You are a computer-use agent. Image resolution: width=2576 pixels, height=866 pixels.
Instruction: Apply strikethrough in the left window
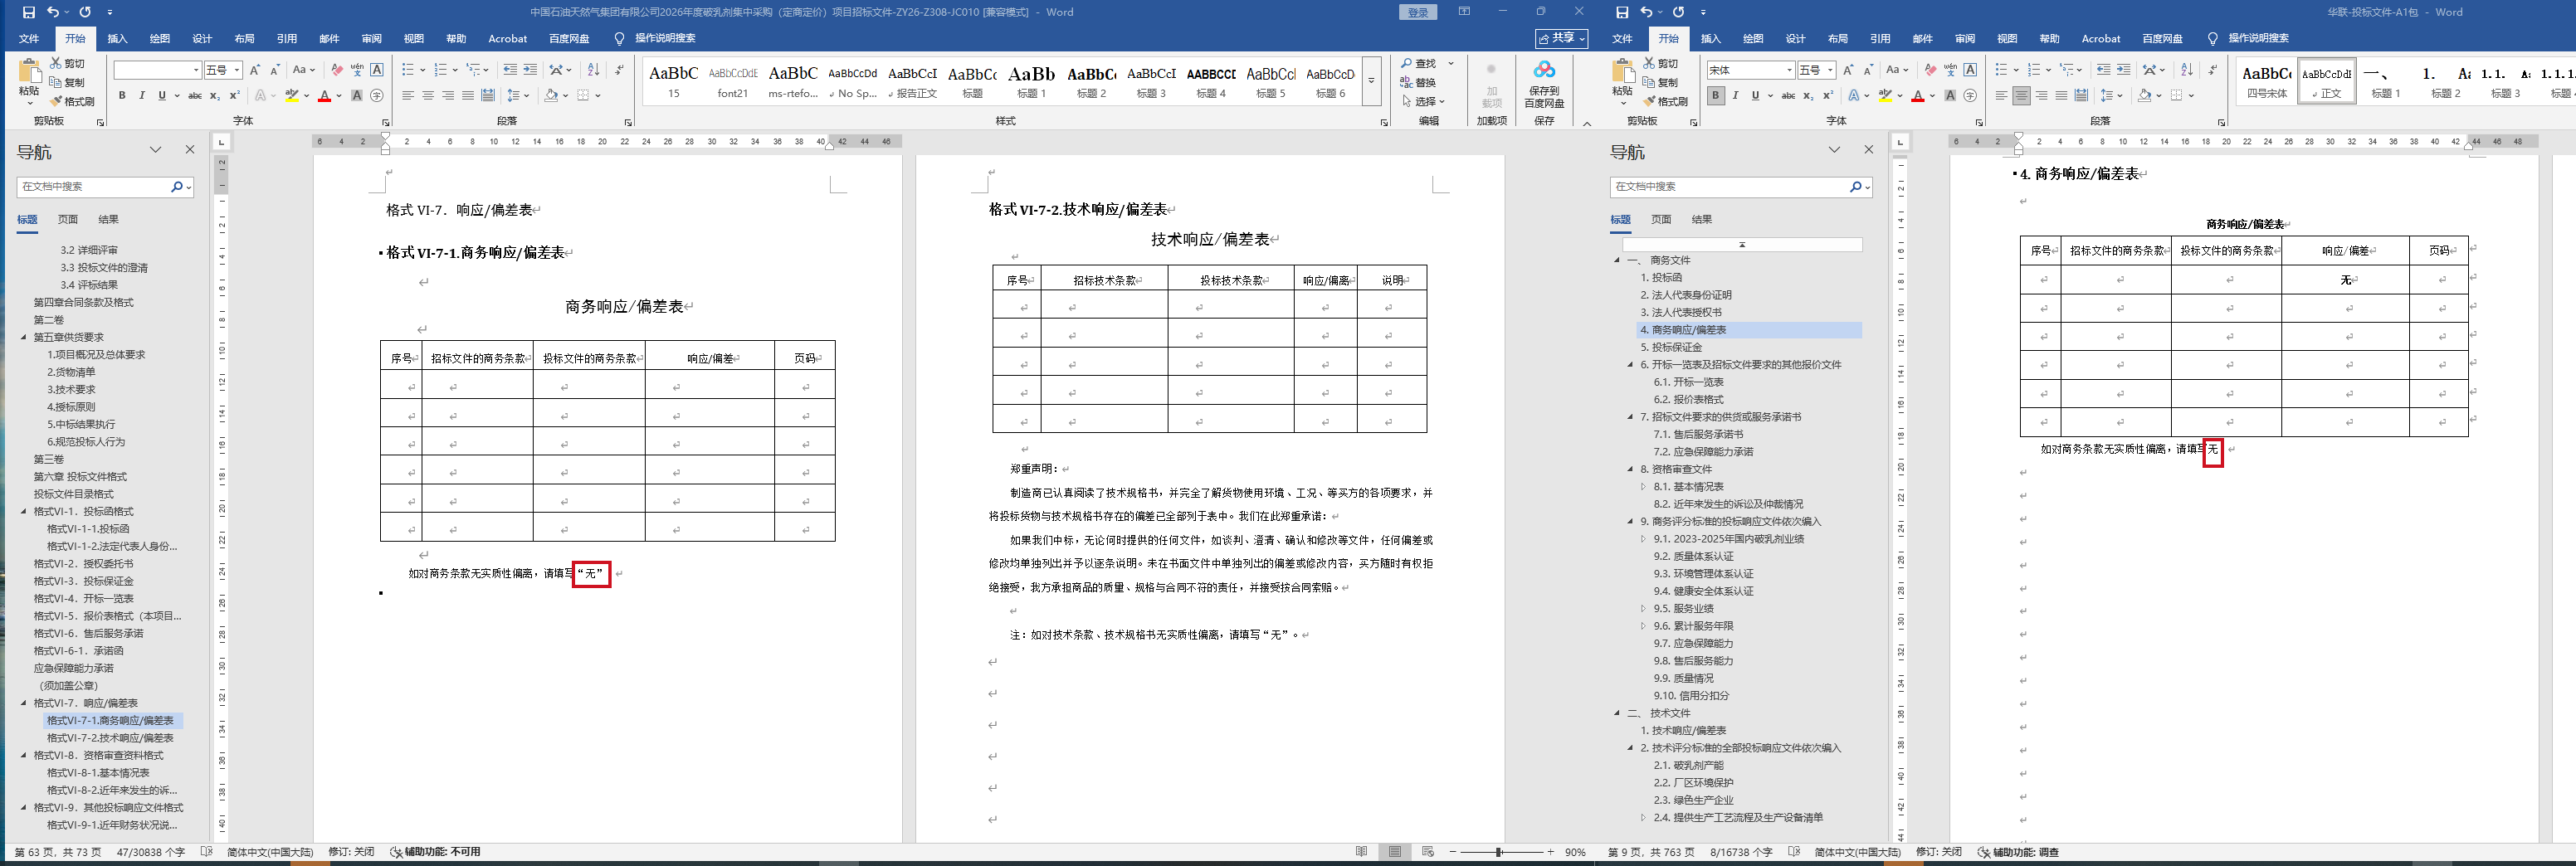(195, 96)
